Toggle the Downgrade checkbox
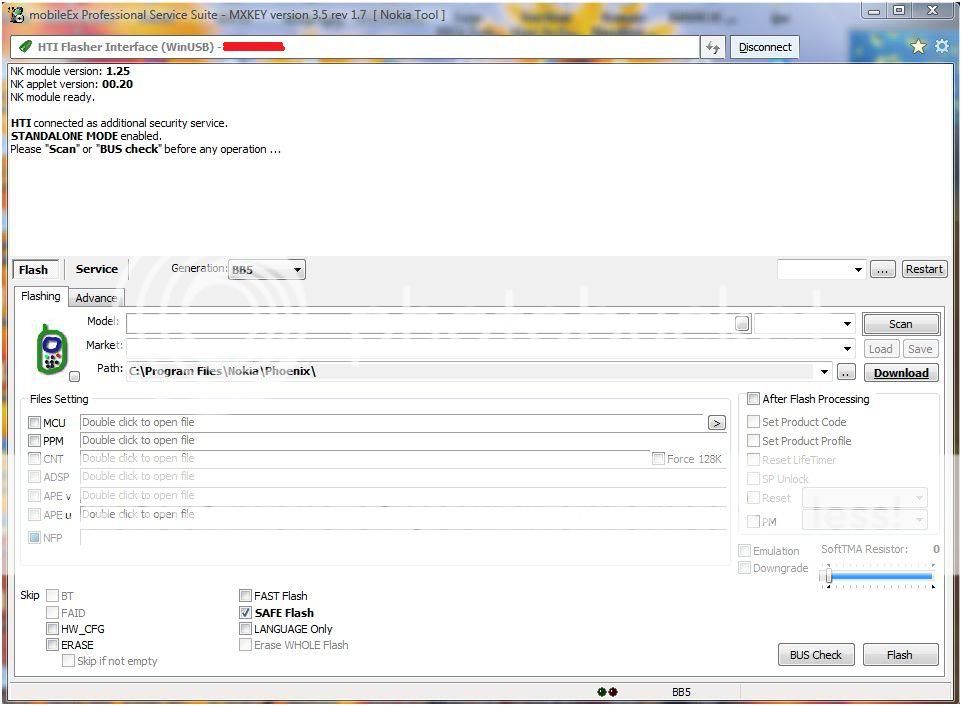Screen dimensions: 962x706 pyautogui.click(x=744, y=567)
